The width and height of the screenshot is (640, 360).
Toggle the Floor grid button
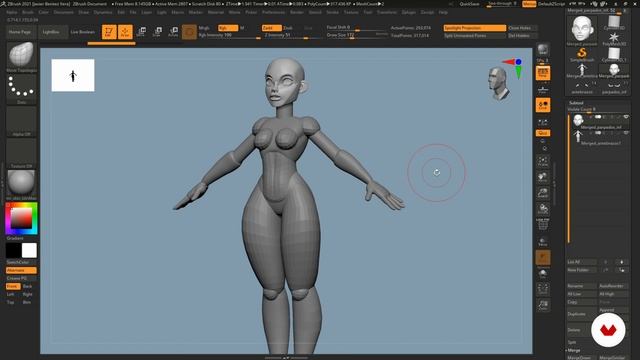point(543,90)
